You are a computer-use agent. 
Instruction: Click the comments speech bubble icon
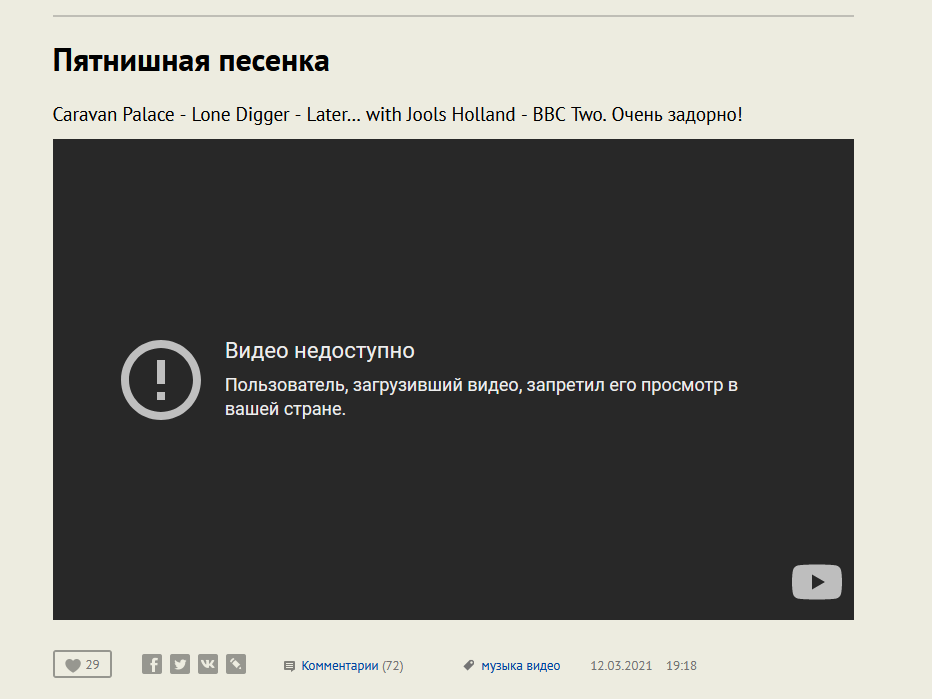pos(289,666)
